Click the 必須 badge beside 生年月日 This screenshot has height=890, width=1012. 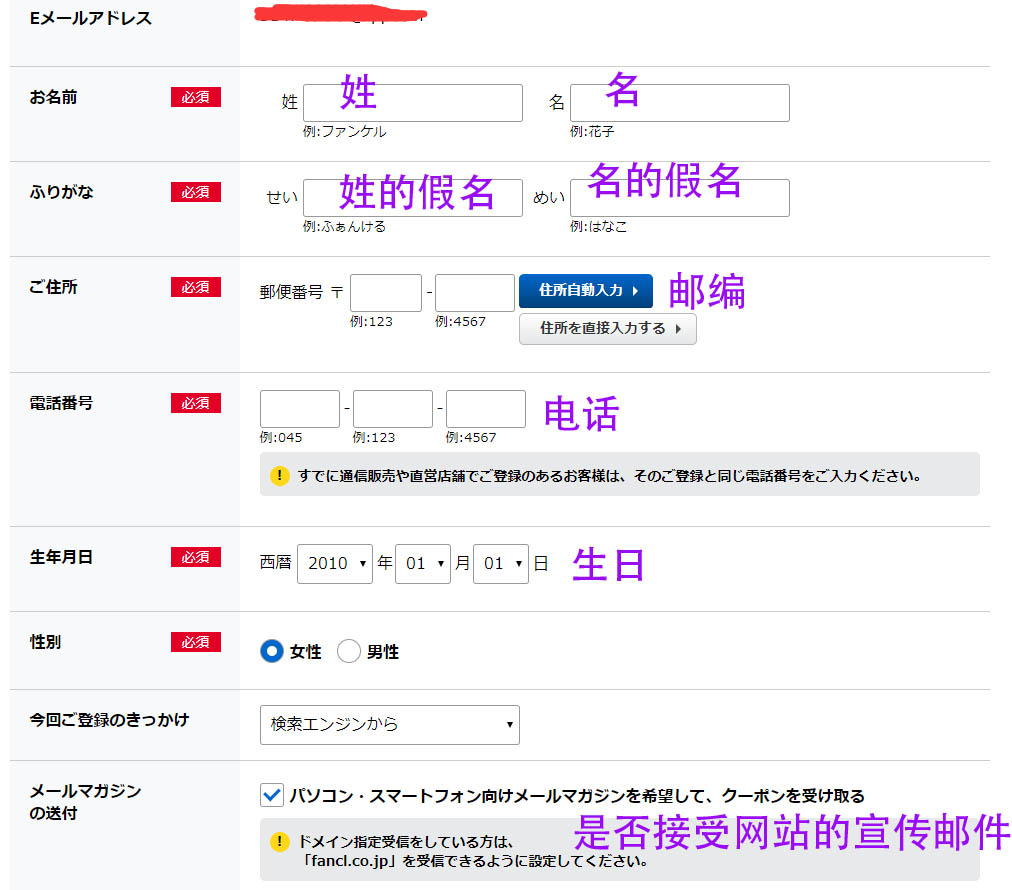click(194, 557)
